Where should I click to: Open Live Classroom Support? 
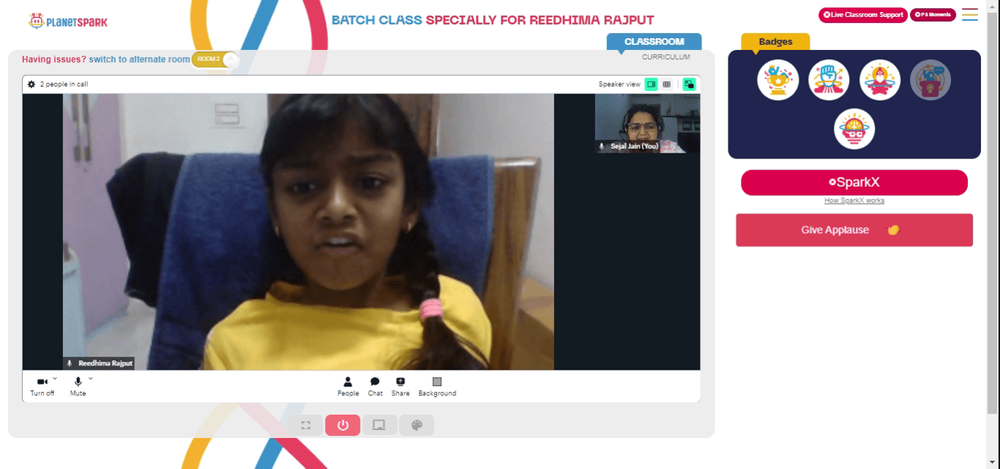(863, 15)
